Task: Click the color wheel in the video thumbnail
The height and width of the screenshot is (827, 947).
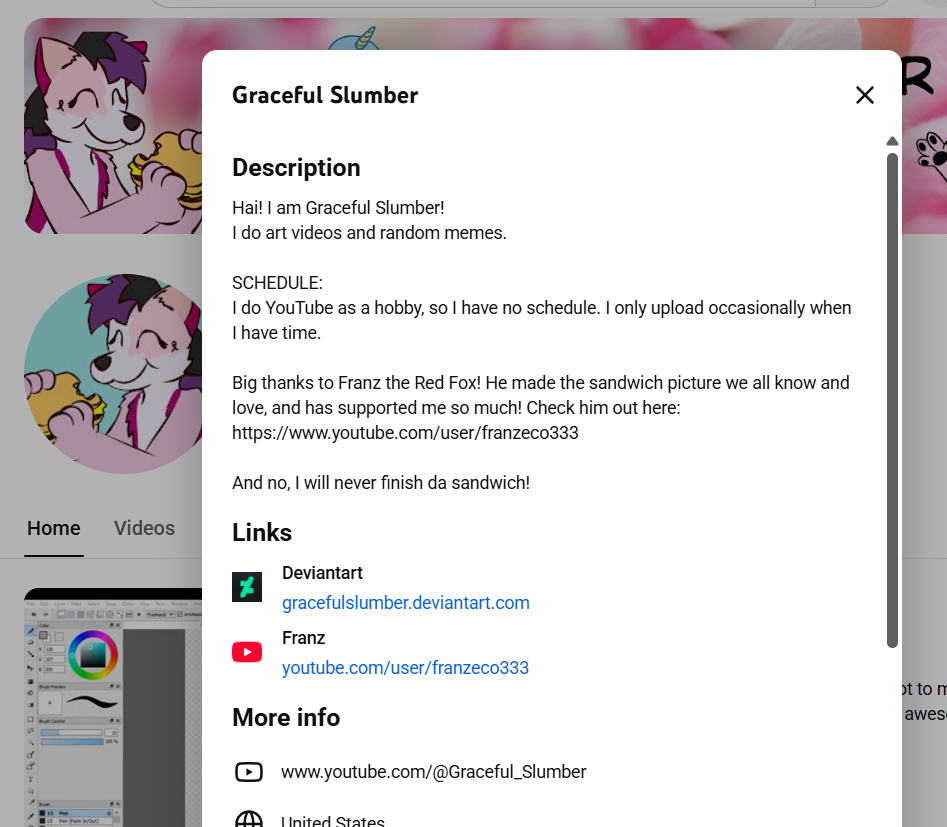Action: (x=93, y=654)
